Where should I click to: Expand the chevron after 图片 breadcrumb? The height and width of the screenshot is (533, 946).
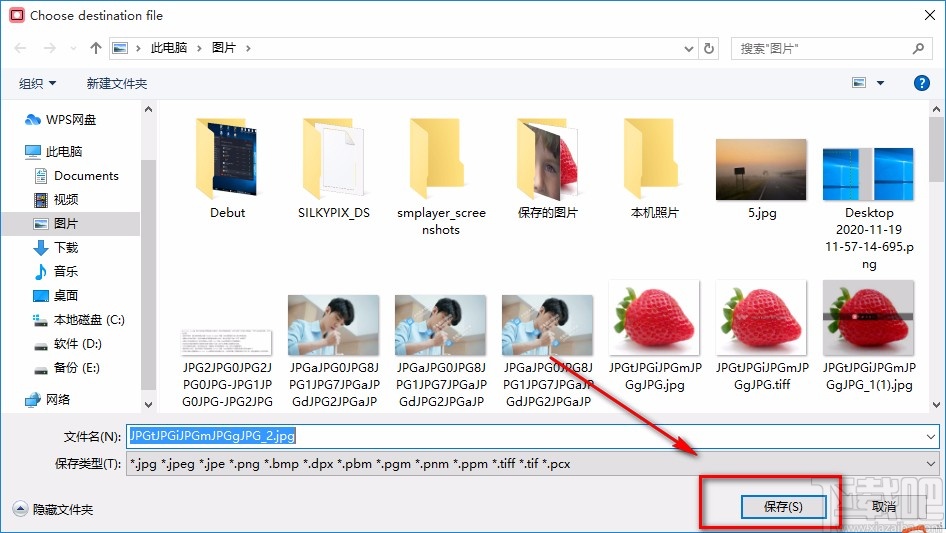(248, 48)
